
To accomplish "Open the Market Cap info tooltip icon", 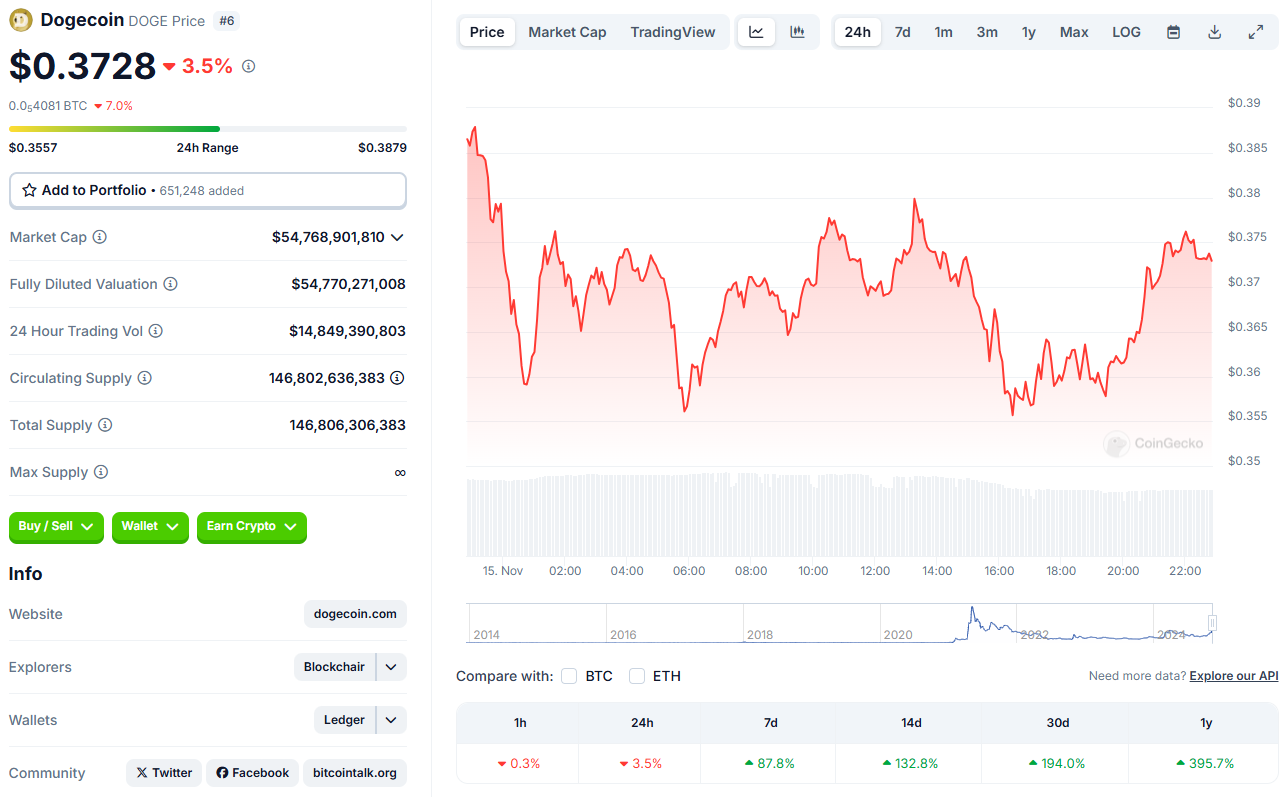I will (x=100, y=237).
